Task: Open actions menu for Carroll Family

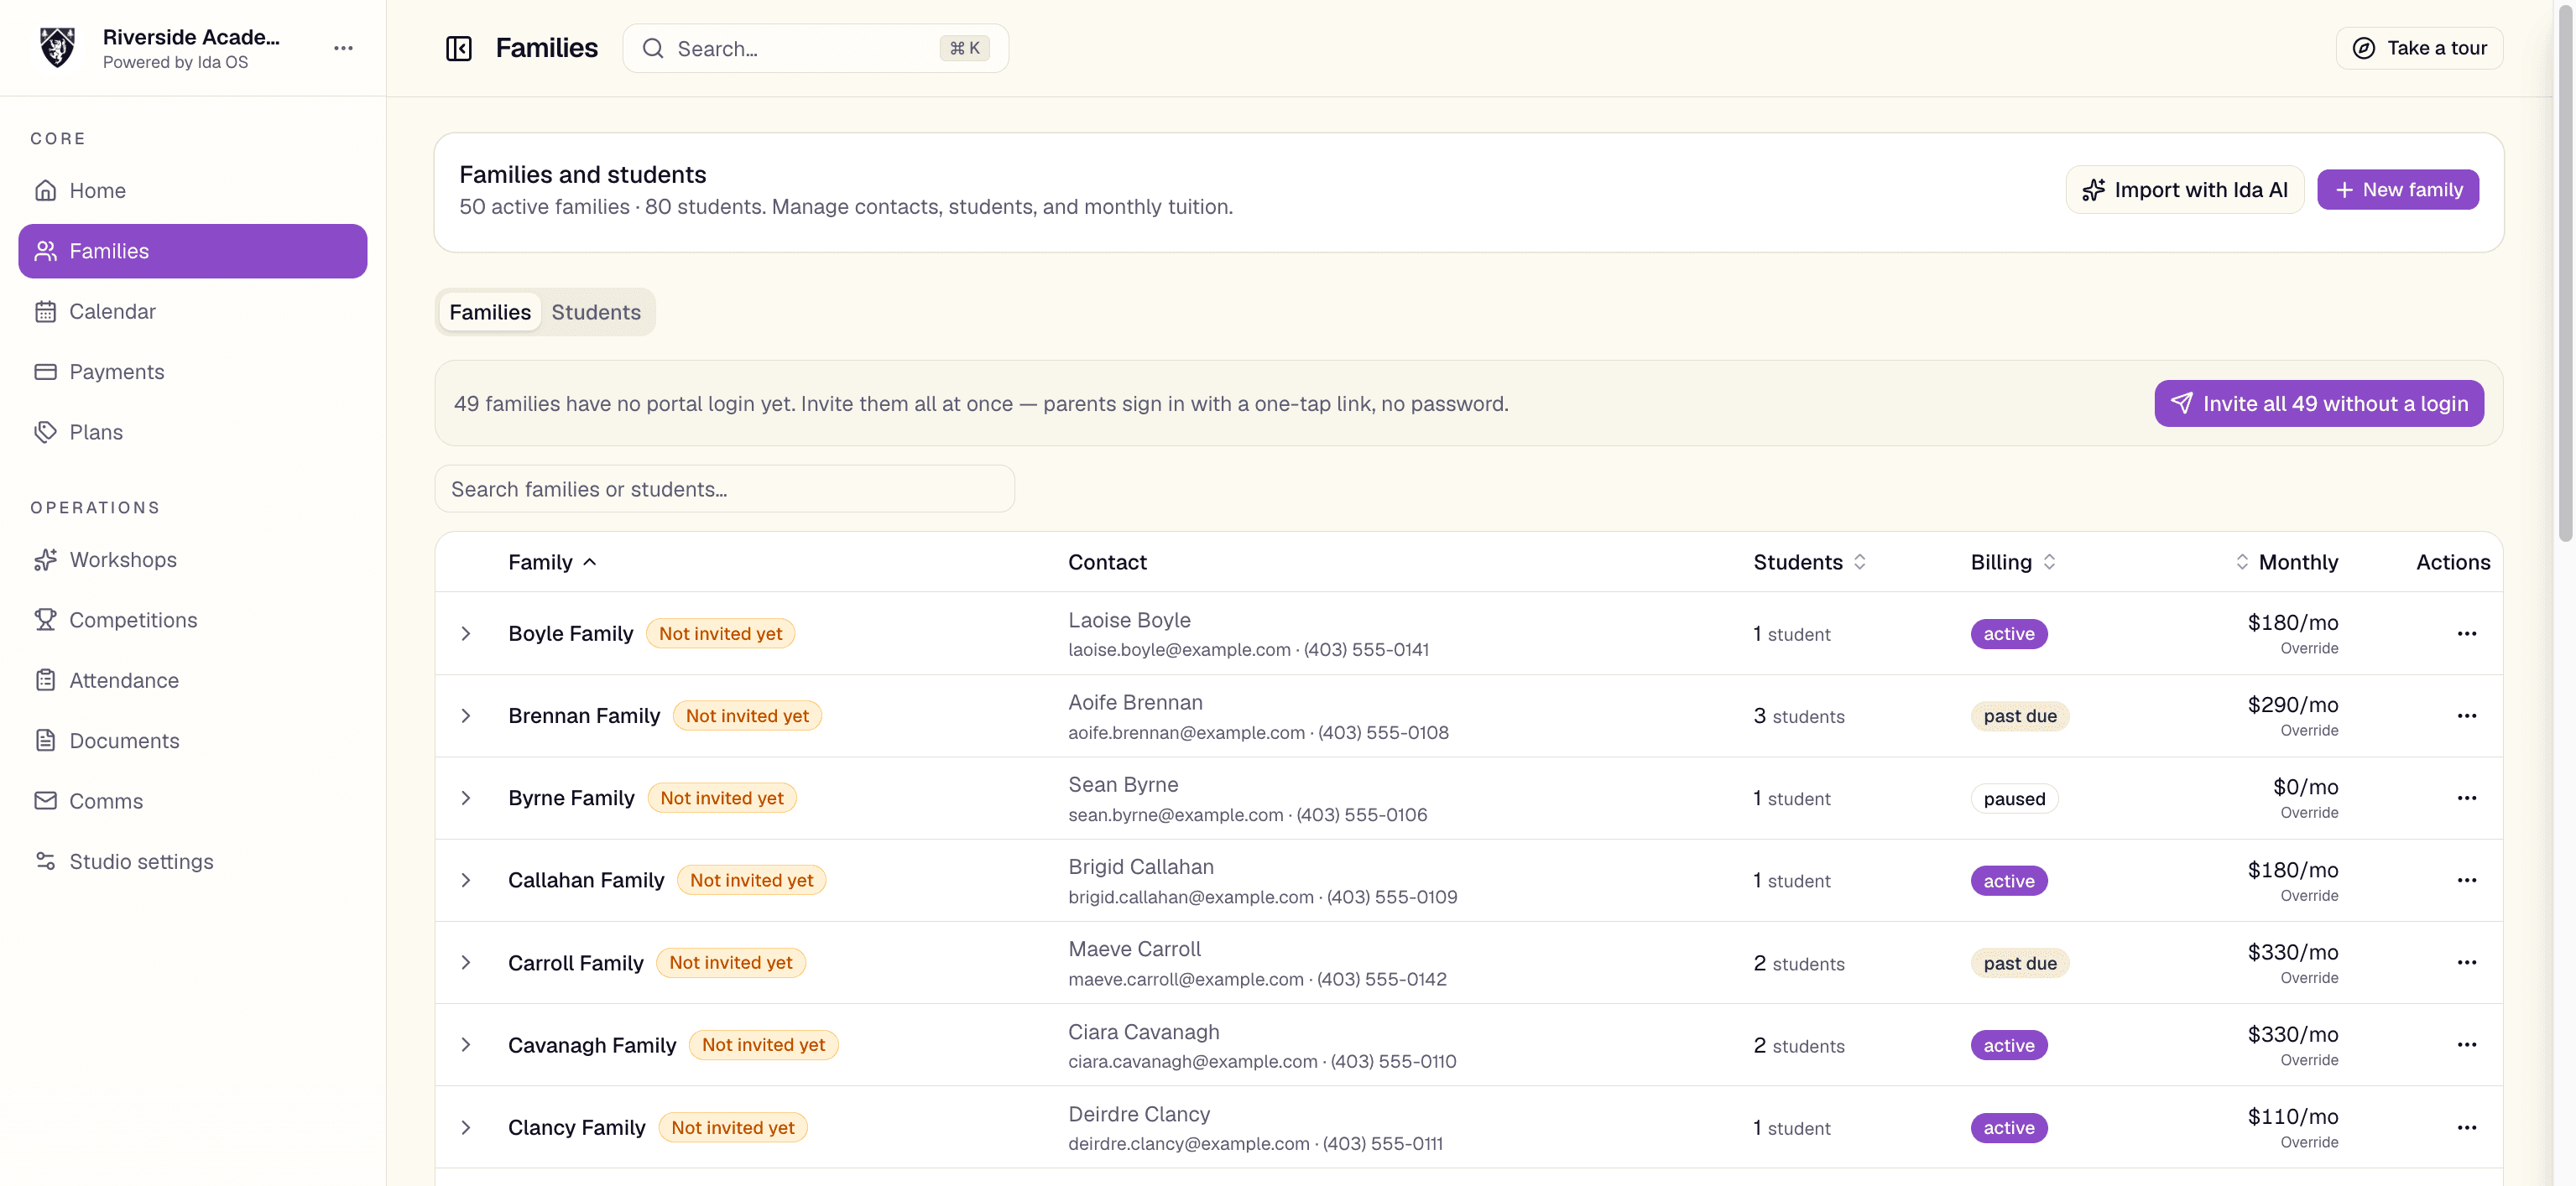Action: click(2467, 962)
